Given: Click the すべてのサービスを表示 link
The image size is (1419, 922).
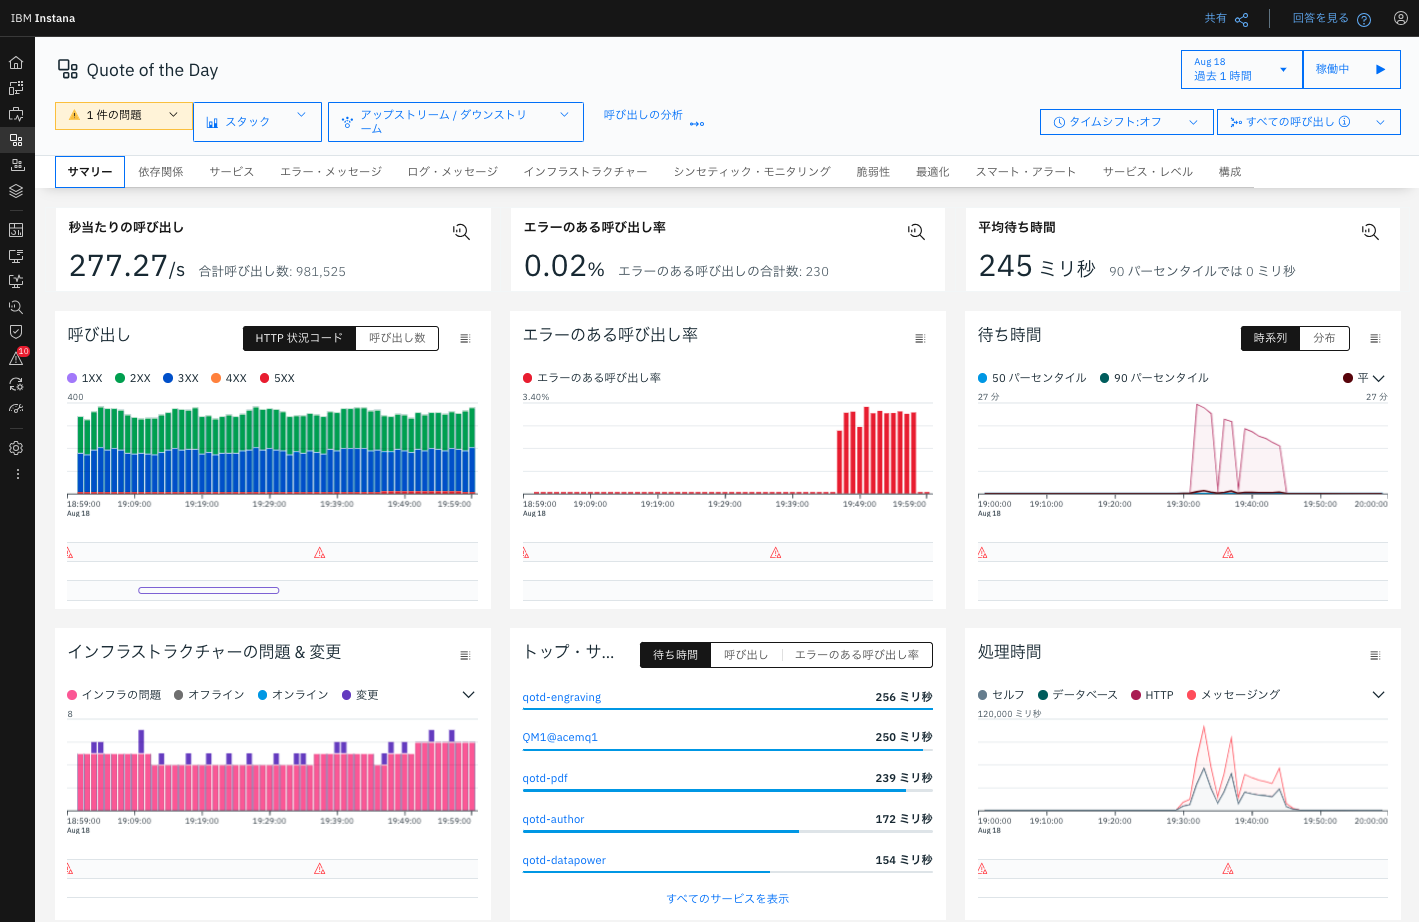Looking at the screenshot, I should (x=727, y=899).
